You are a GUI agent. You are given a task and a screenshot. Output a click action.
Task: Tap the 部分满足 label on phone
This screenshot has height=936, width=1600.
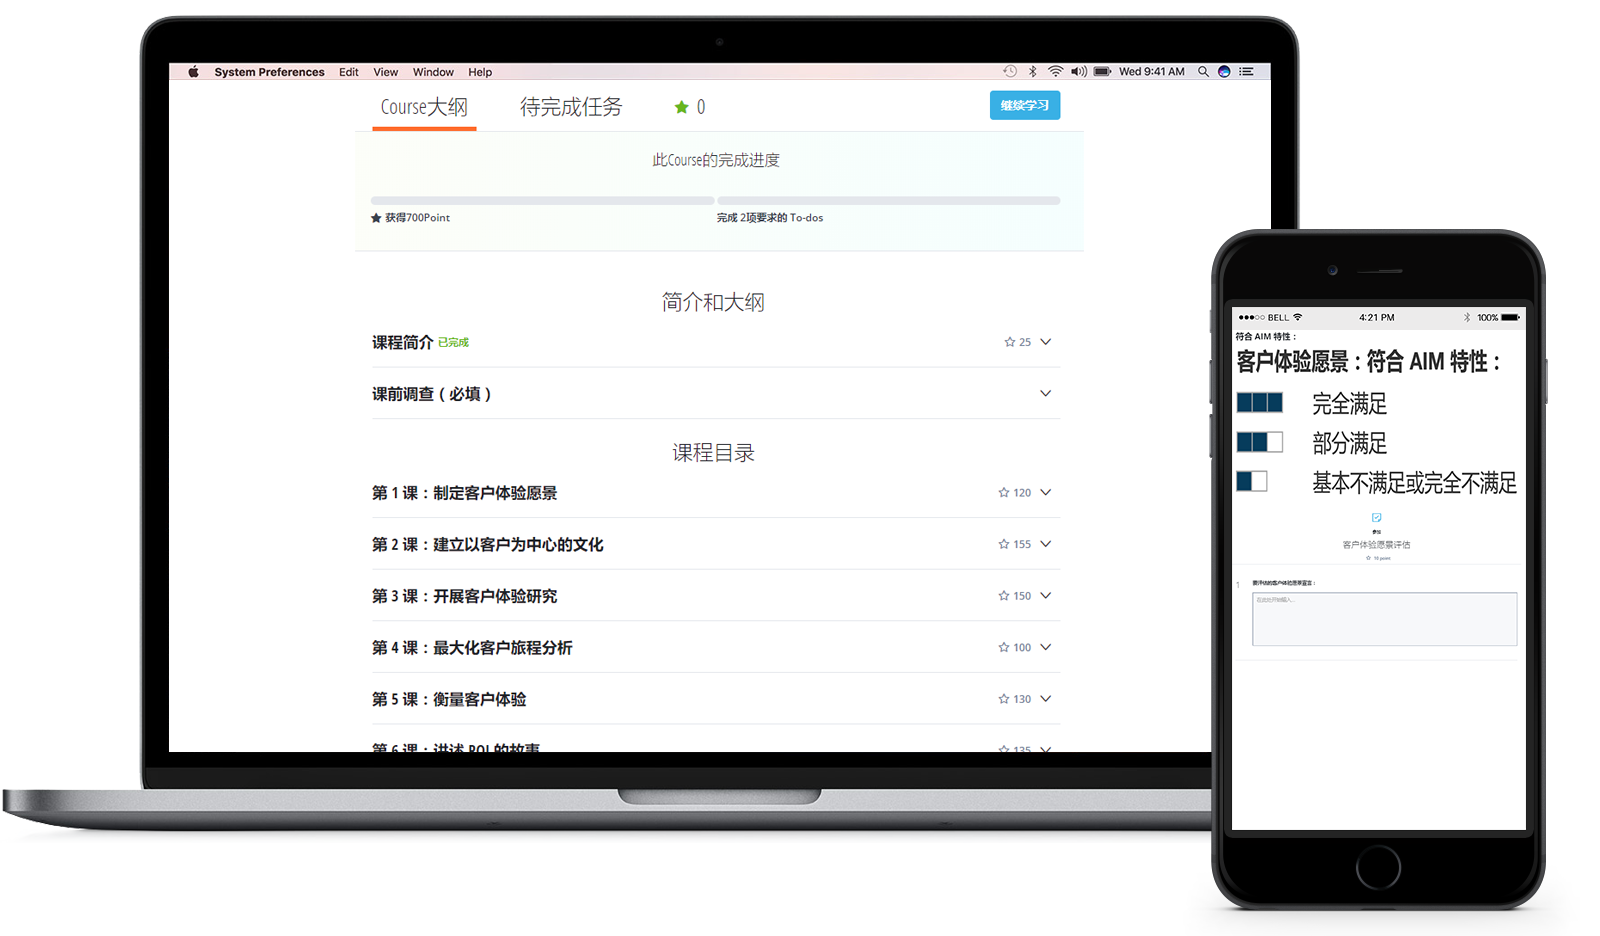pyautogui.click(x=1350, y=443)
